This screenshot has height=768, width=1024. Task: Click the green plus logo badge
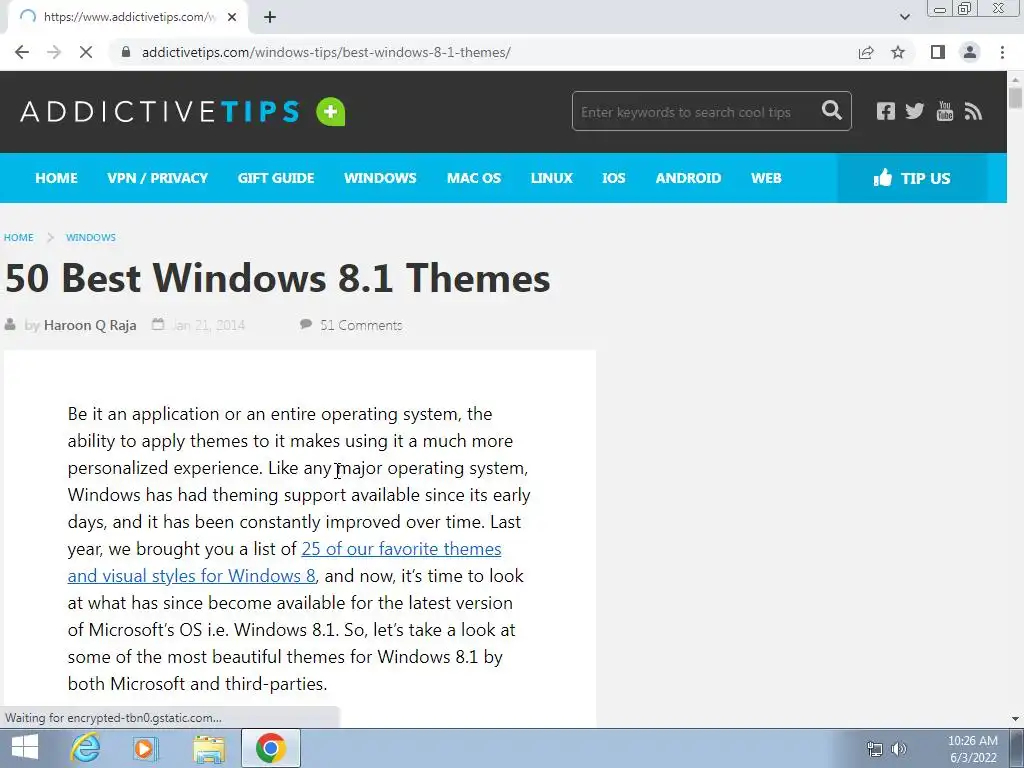pyautogui.click(x=330, y=112)
